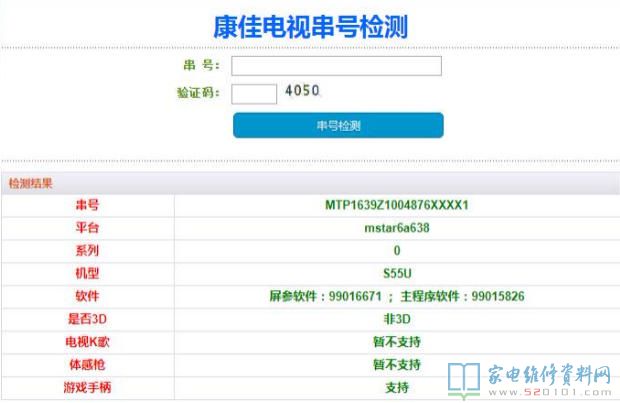Click the 串号 serial number input field
This screenshot has height=403, width=620.
click(336, 66)
